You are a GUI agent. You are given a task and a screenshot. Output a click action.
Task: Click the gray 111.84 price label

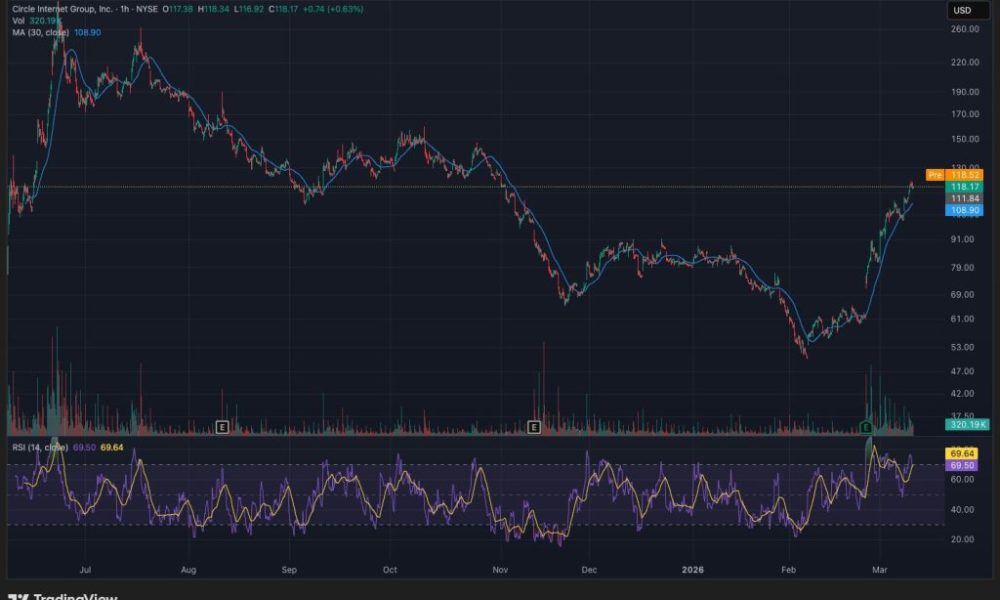coord(966,199)
